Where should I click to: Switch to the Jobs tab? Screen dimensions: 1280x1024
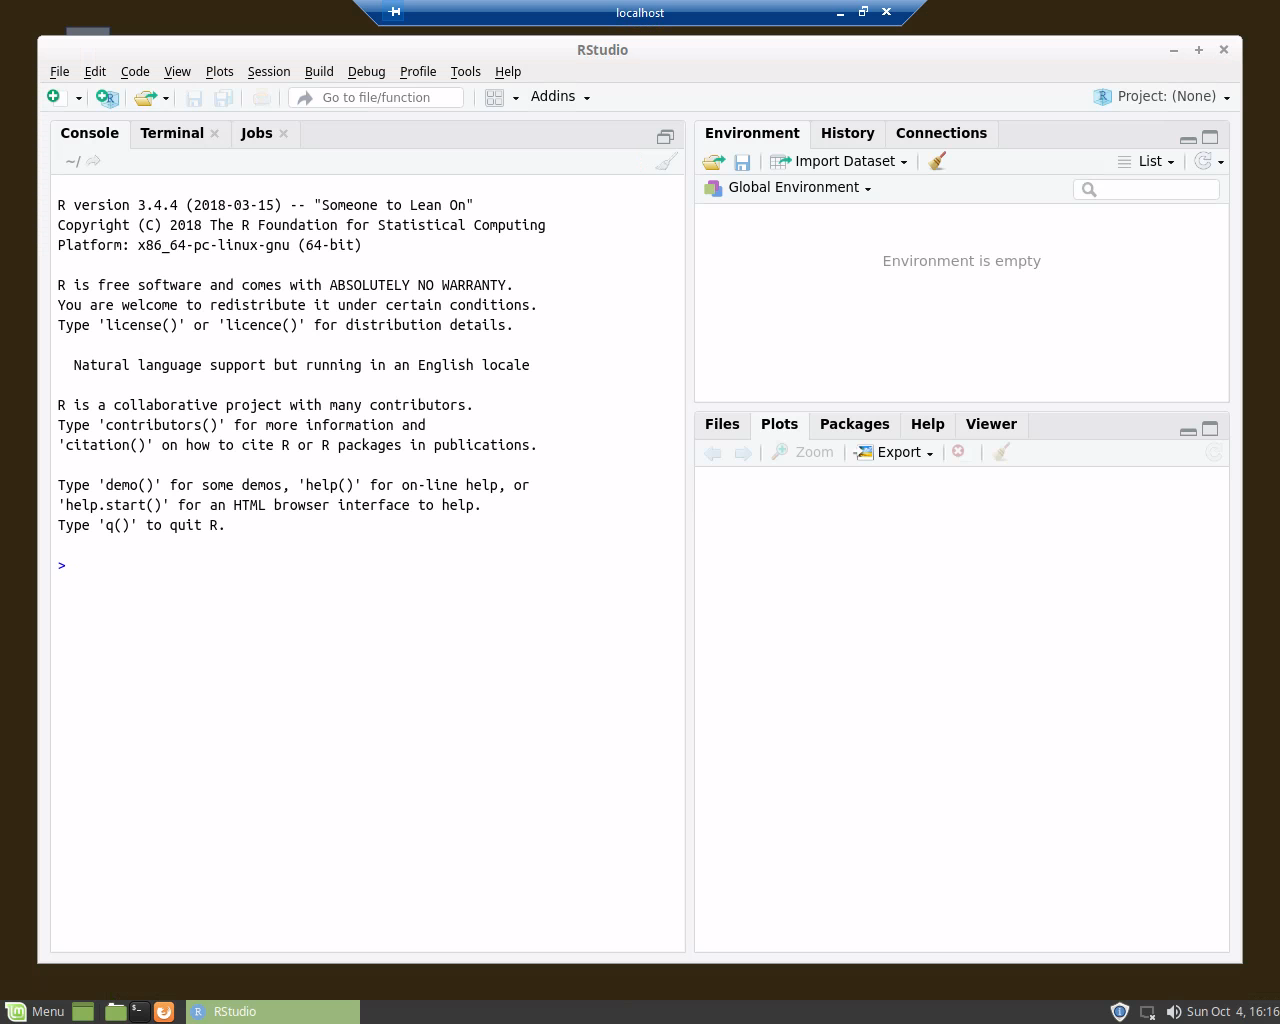coord(256,133)
